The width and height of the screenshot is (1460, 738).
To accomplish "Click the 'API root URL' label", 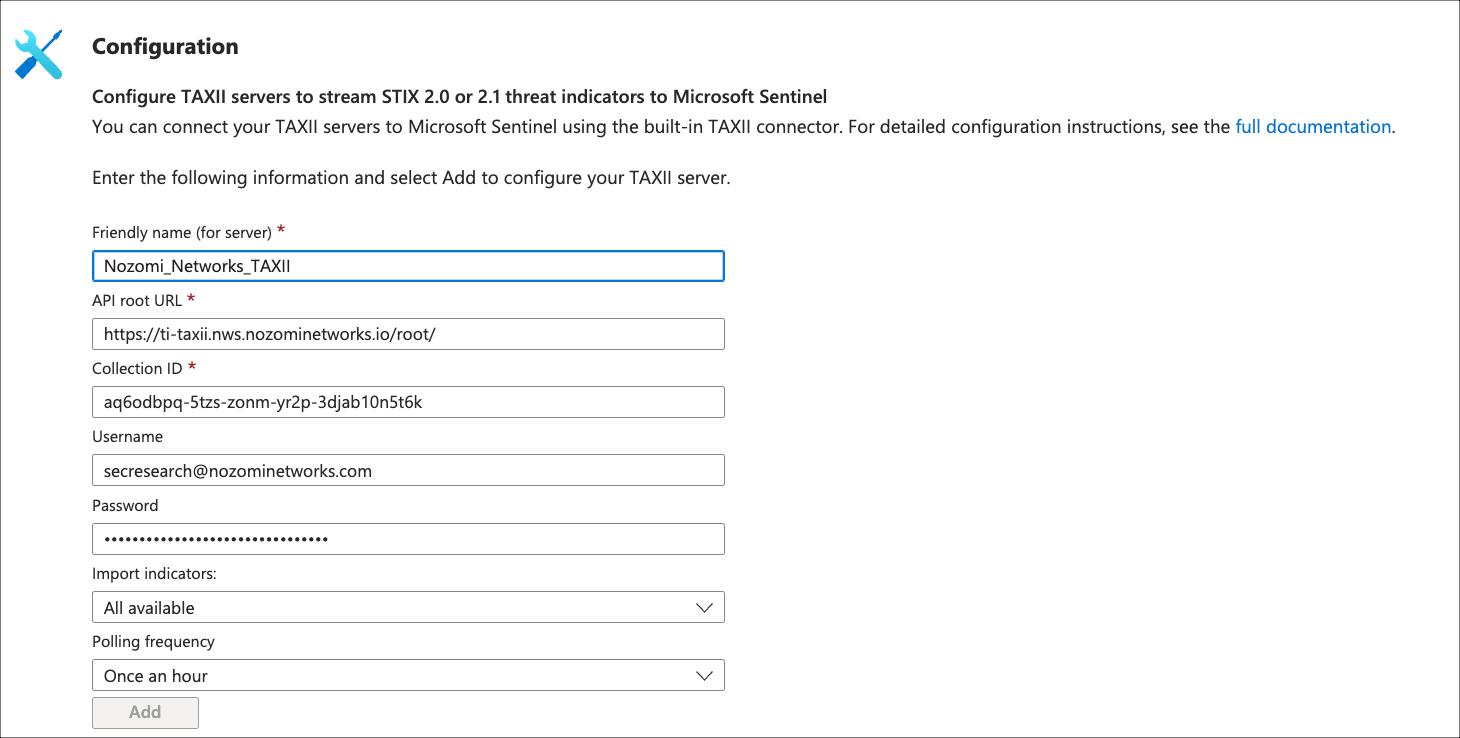I will (x=137, y=300).
